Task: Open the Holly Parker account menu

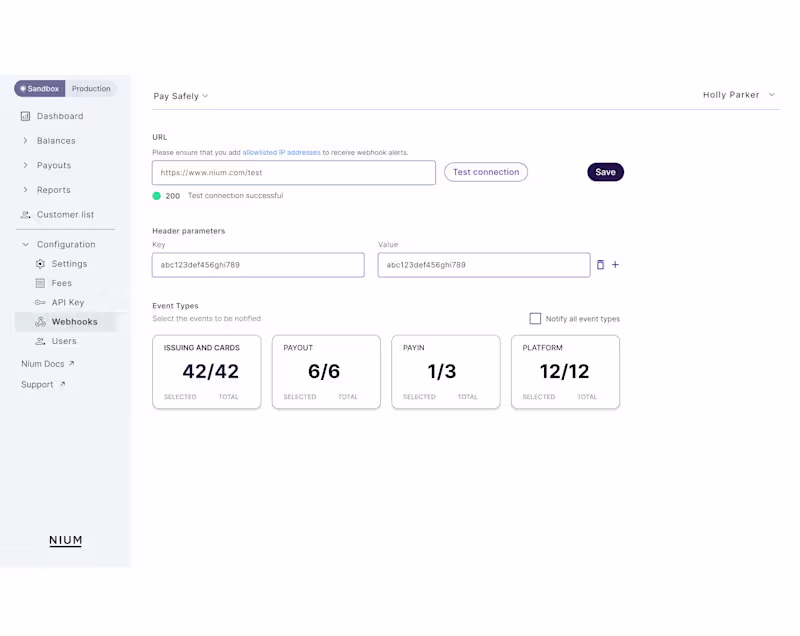Action: click(739, 95)
